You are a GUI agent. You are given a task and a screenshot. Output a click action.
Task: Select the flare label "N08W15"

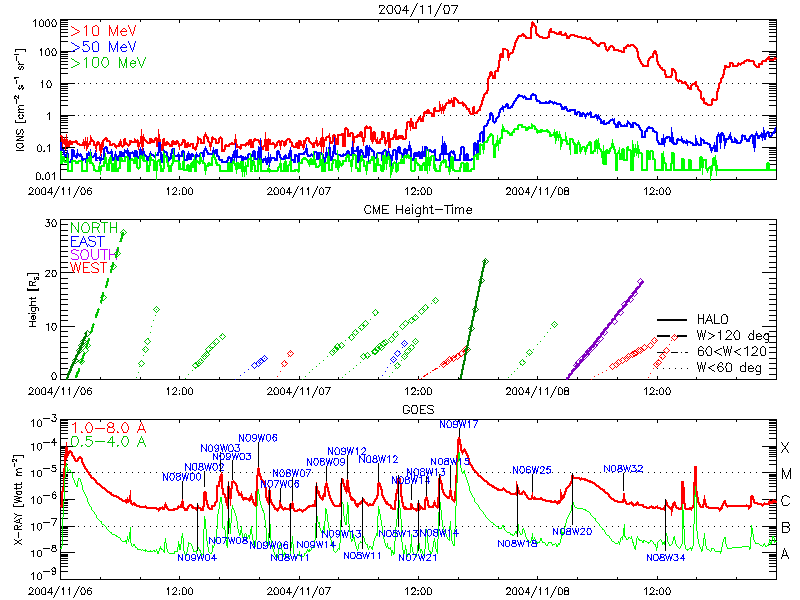point(449,462)
